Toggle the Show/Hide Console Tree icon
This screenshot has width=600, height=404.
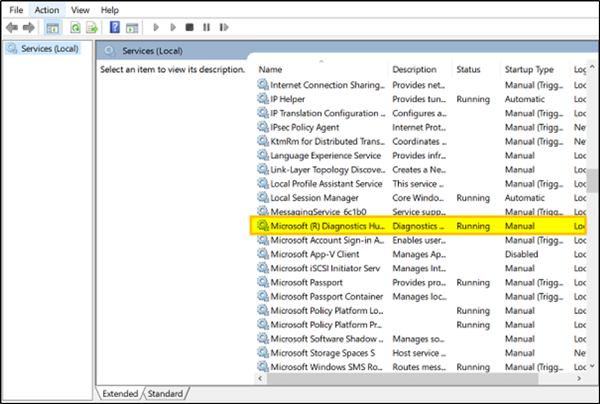(x=52, y=28)
